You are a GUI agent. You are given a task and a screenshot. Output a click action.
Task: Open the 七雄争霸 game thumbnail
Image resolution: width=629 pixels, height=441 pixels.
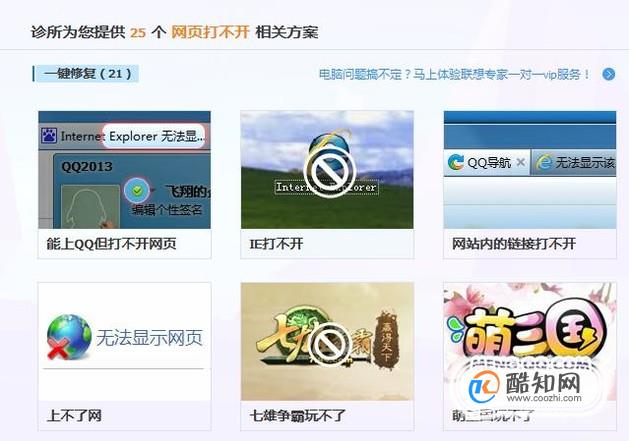327,341
